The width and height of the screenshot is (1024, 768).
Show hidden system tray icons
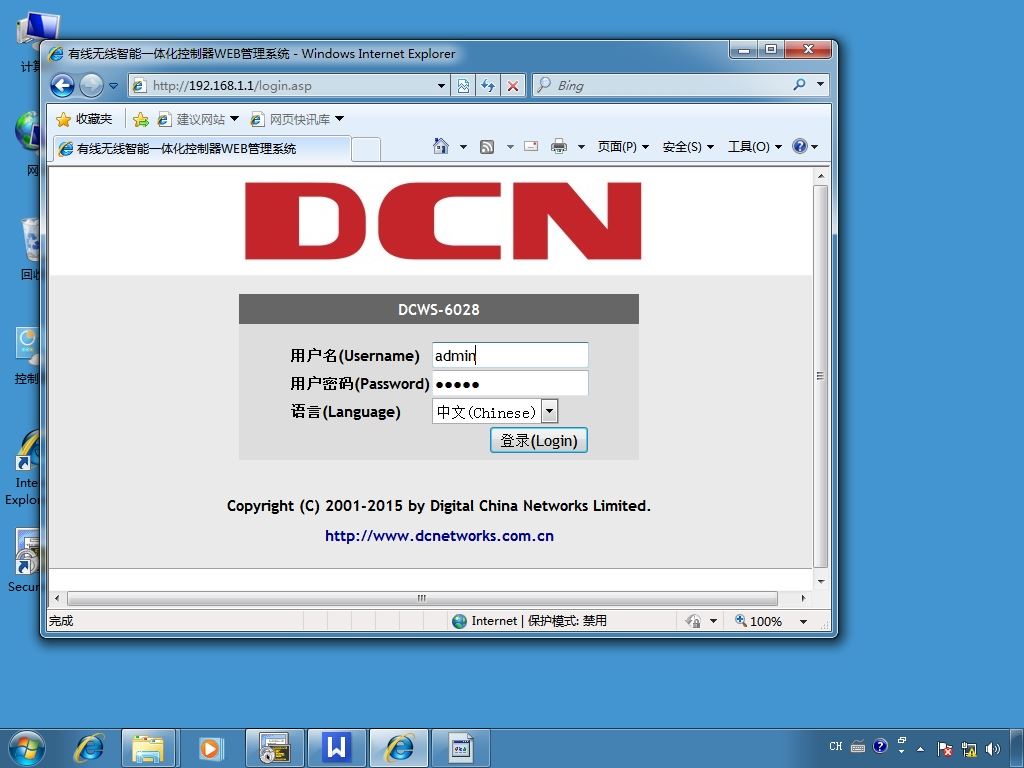(x=921, y=748)
